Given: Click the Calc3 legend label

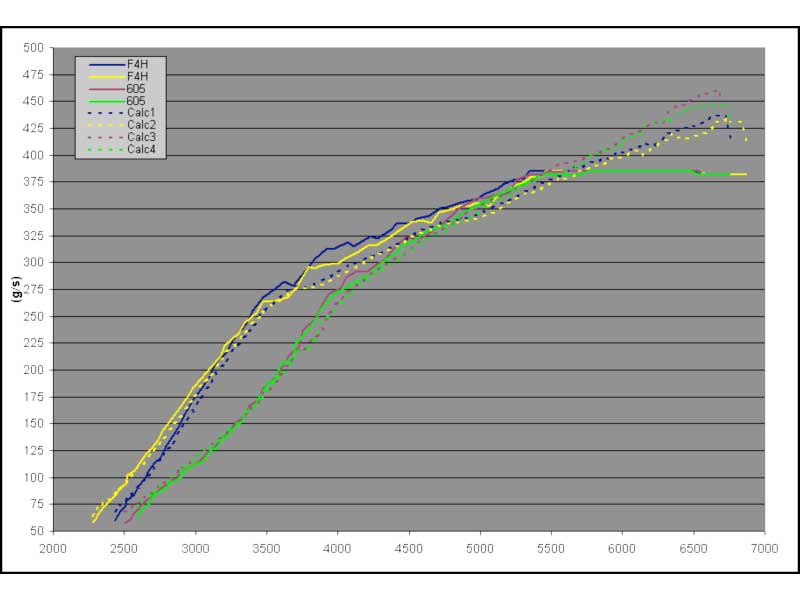Looking at the screenshot, I should 140,138.
